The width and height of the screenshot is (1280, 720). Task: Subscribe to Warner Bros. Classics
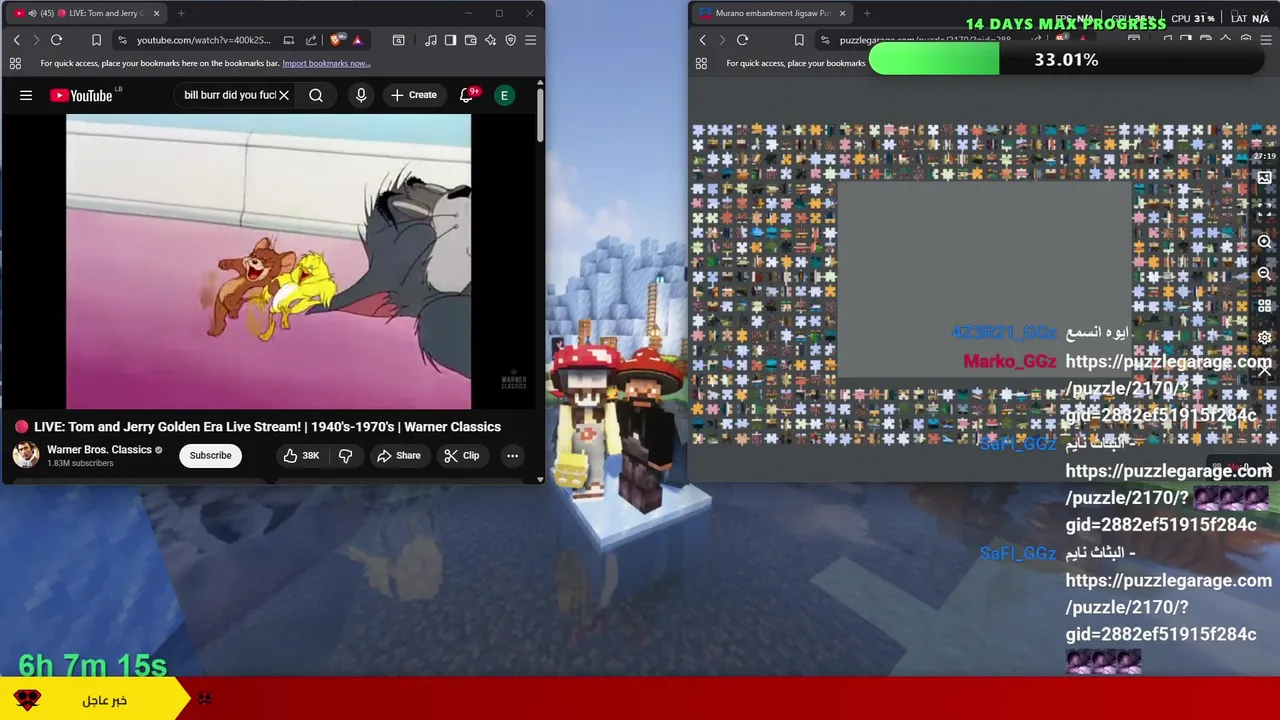210,455
